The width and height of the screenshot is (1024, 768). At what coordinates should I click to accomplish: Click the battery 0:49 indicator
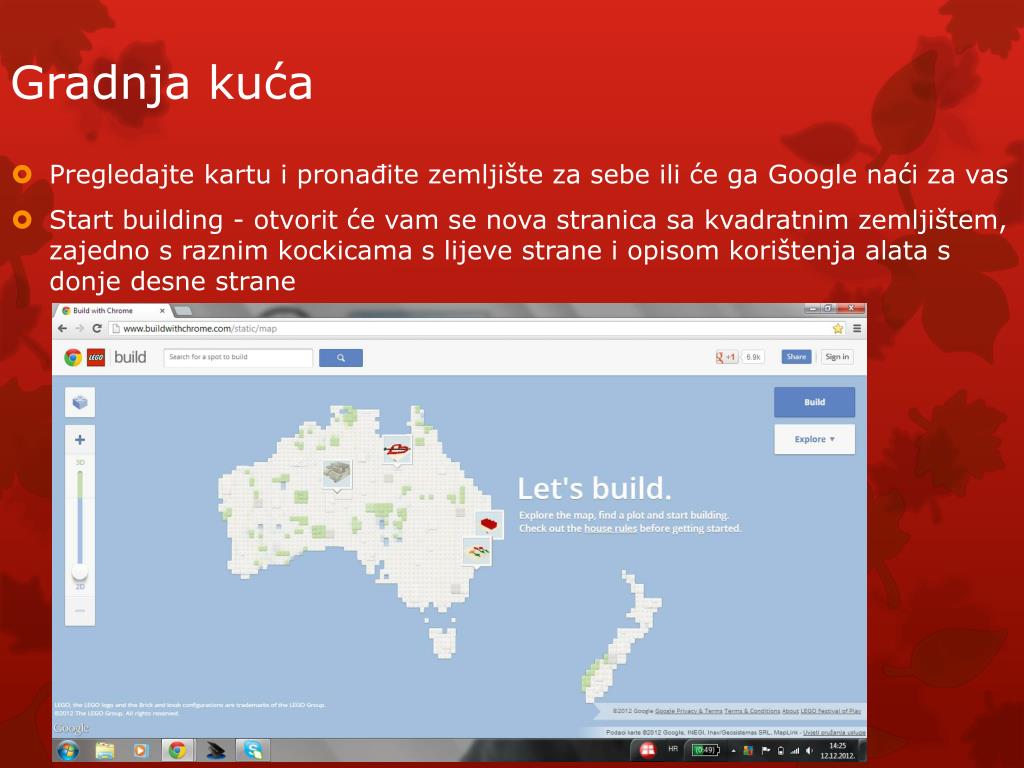705,750
